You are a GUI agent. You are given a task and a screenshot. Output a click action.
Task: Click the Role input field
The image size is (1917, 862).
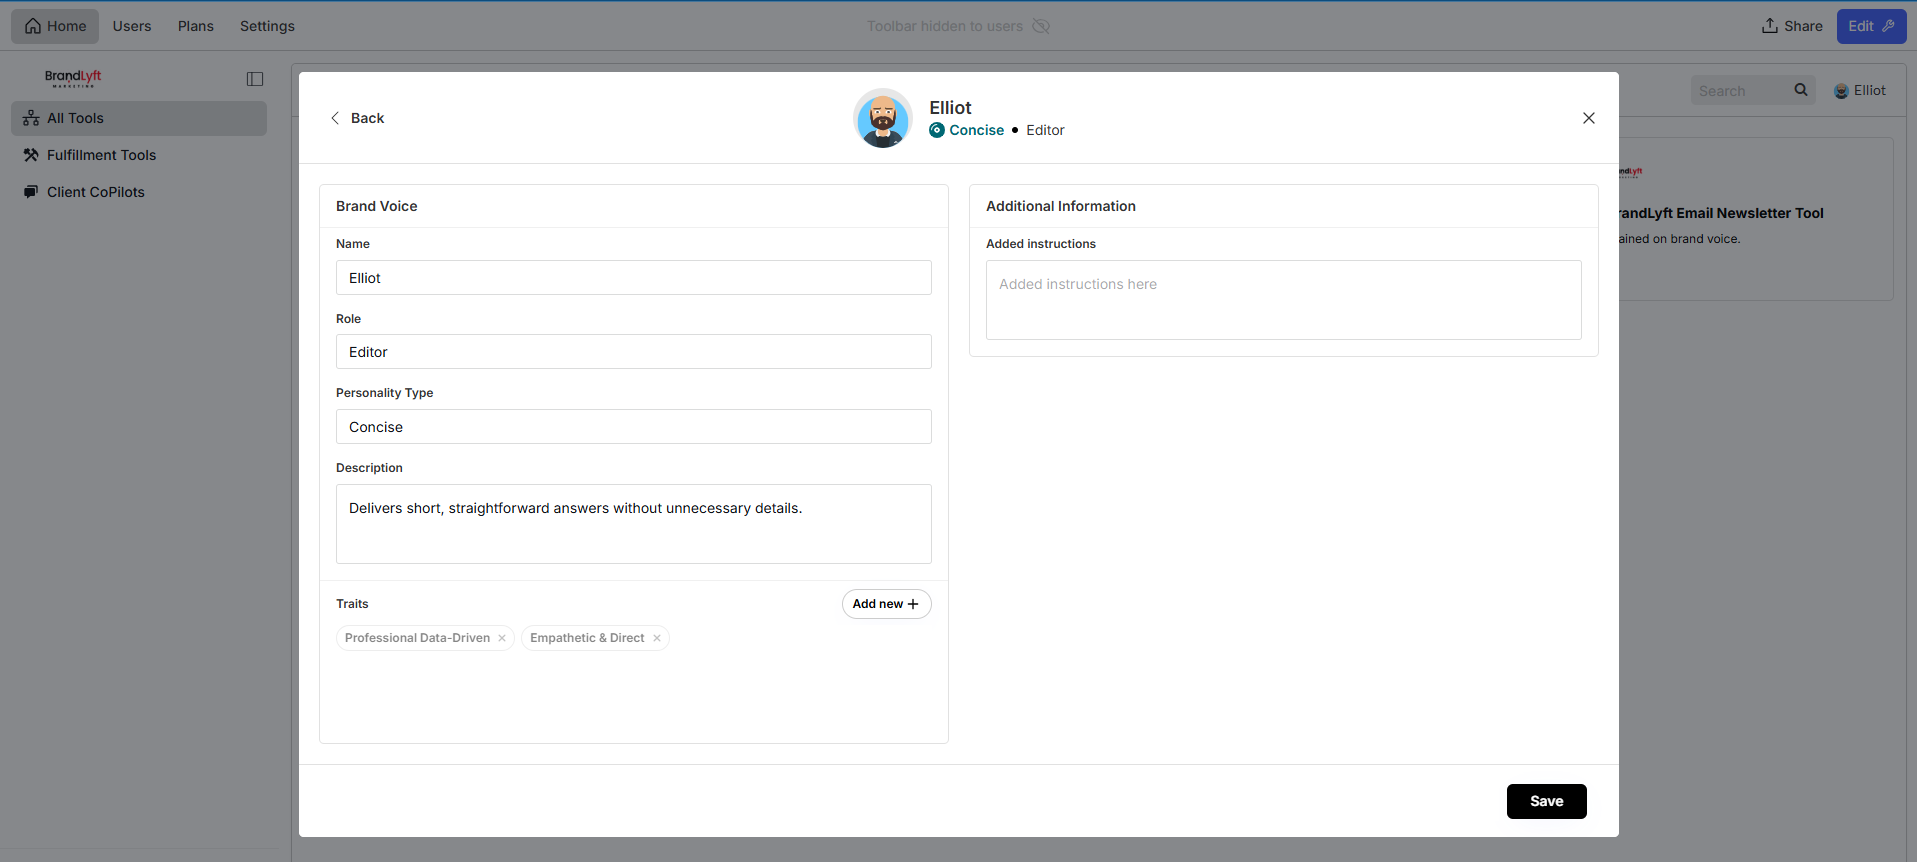(x=633, y=352)
